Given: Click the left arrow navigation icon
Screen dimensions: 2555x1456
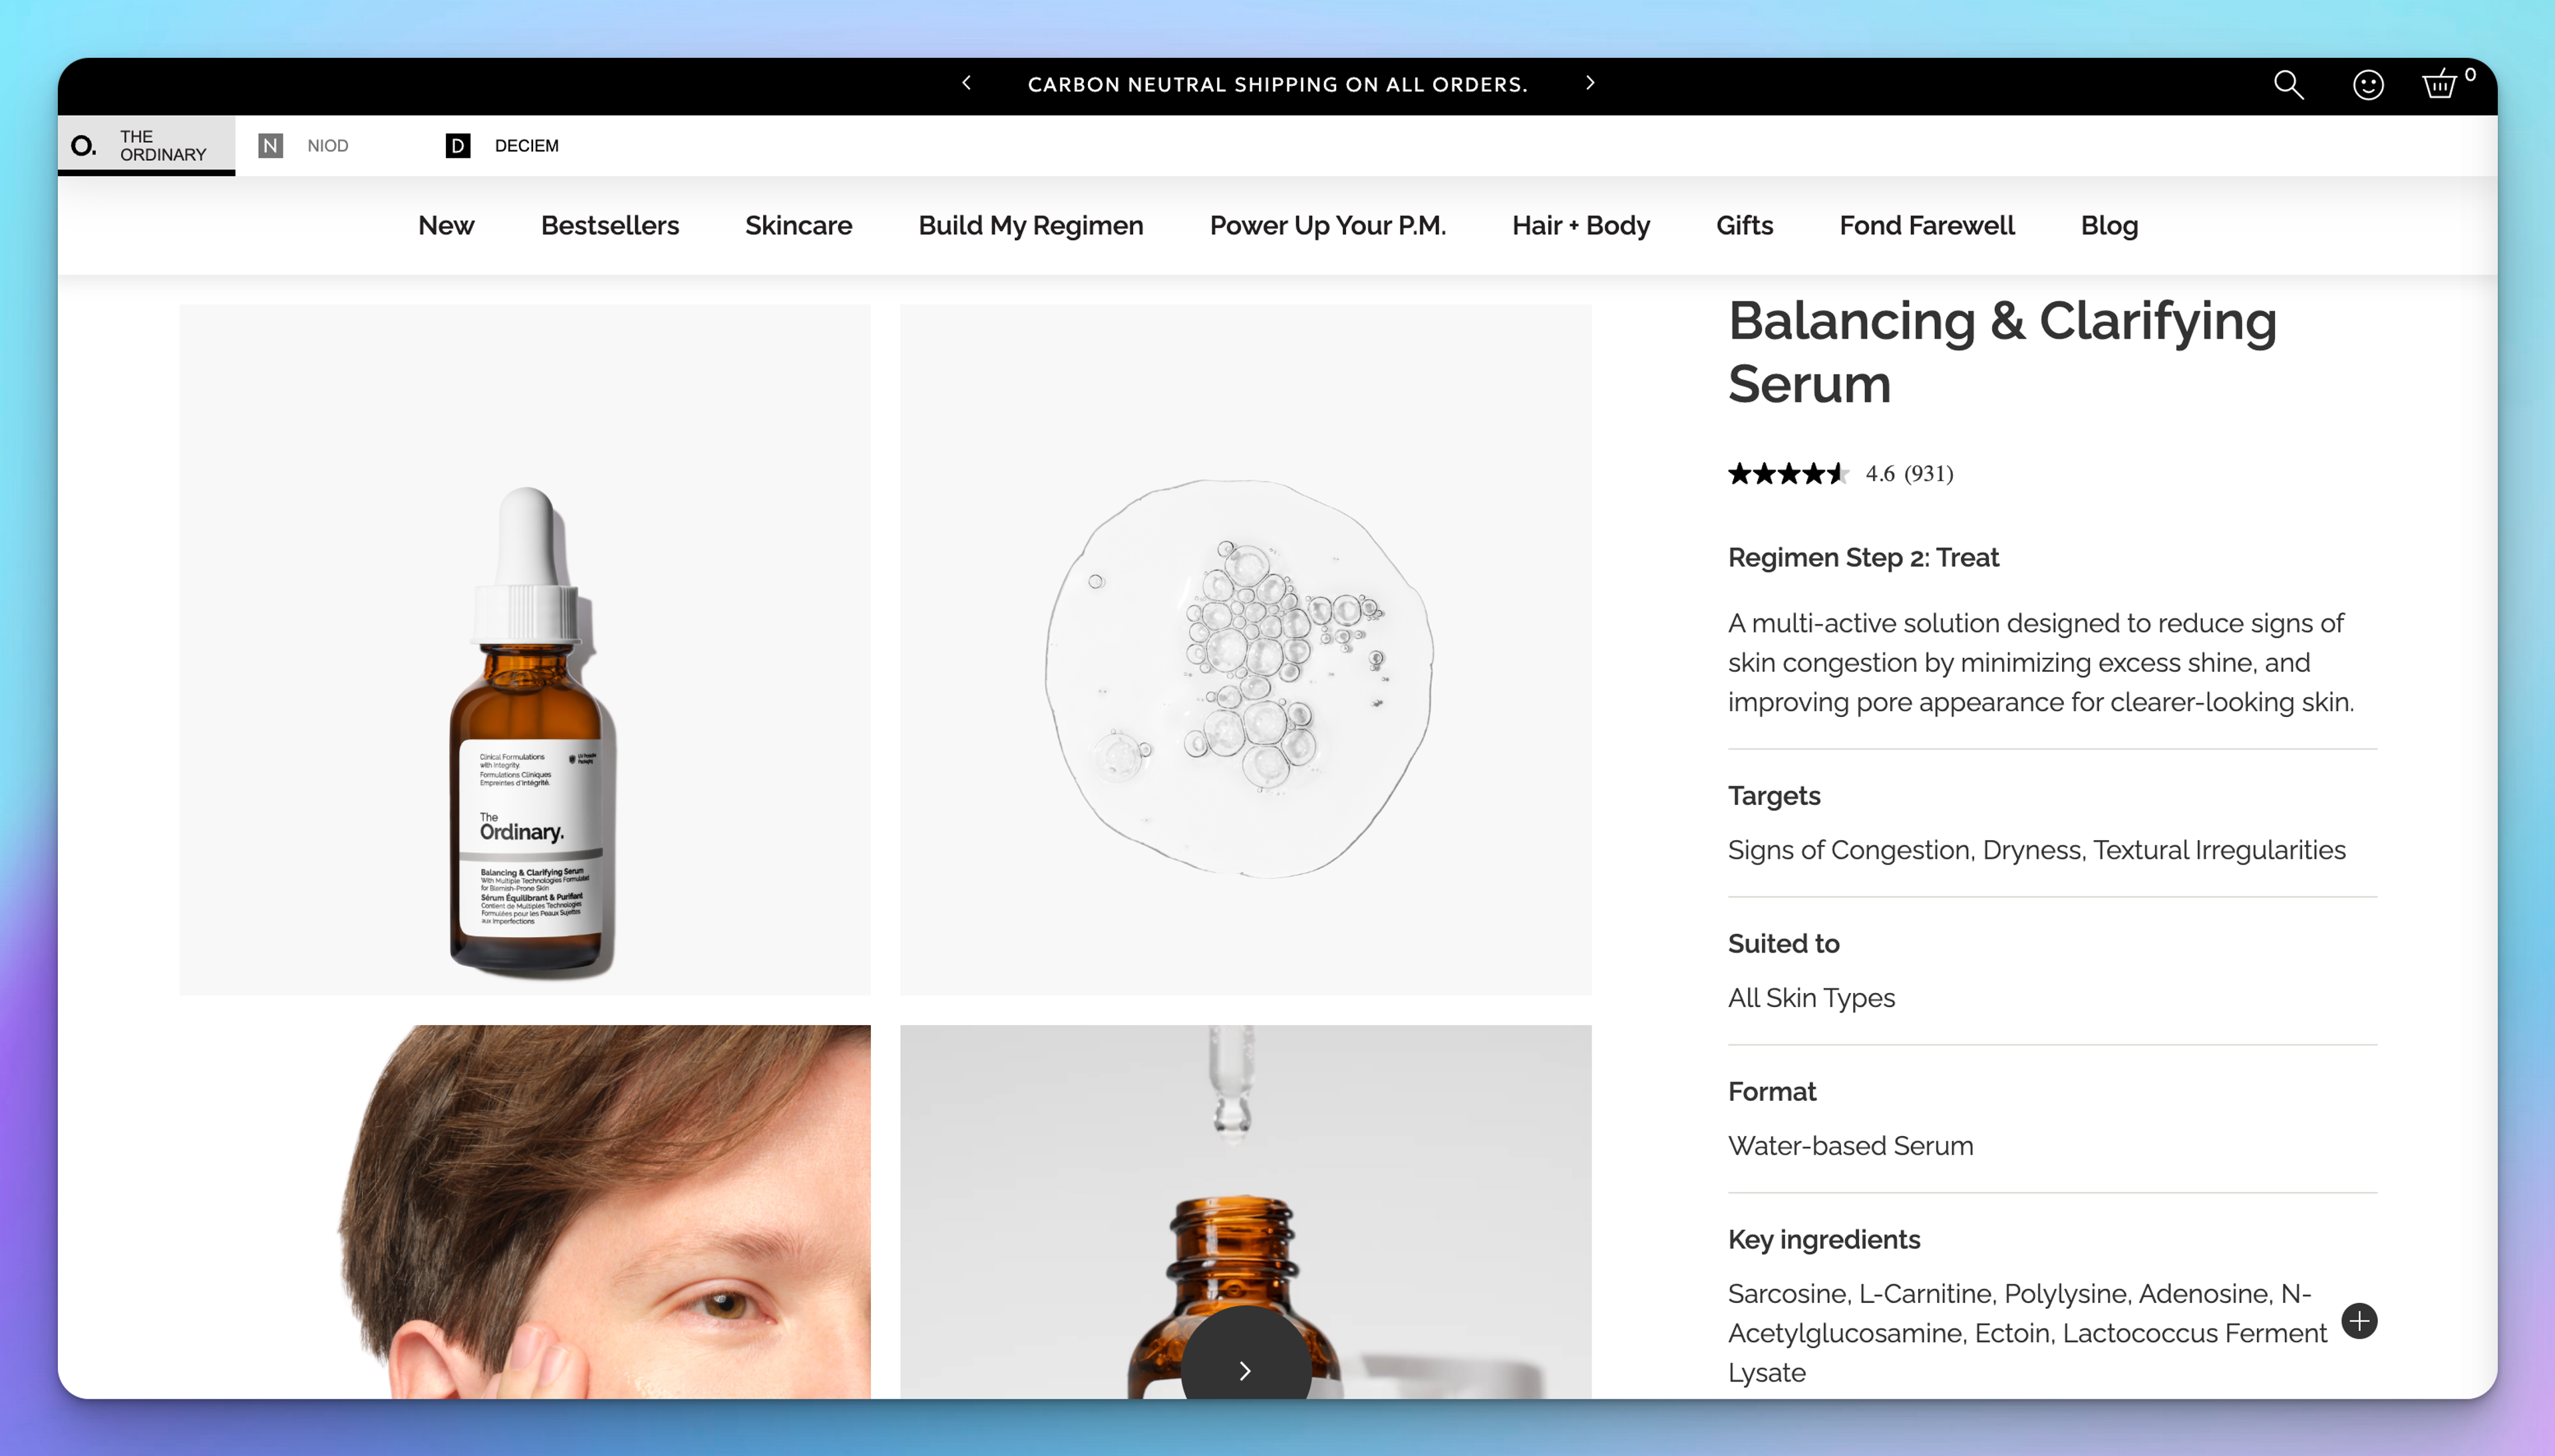Looking at the screenshot, I should point(967,82).
